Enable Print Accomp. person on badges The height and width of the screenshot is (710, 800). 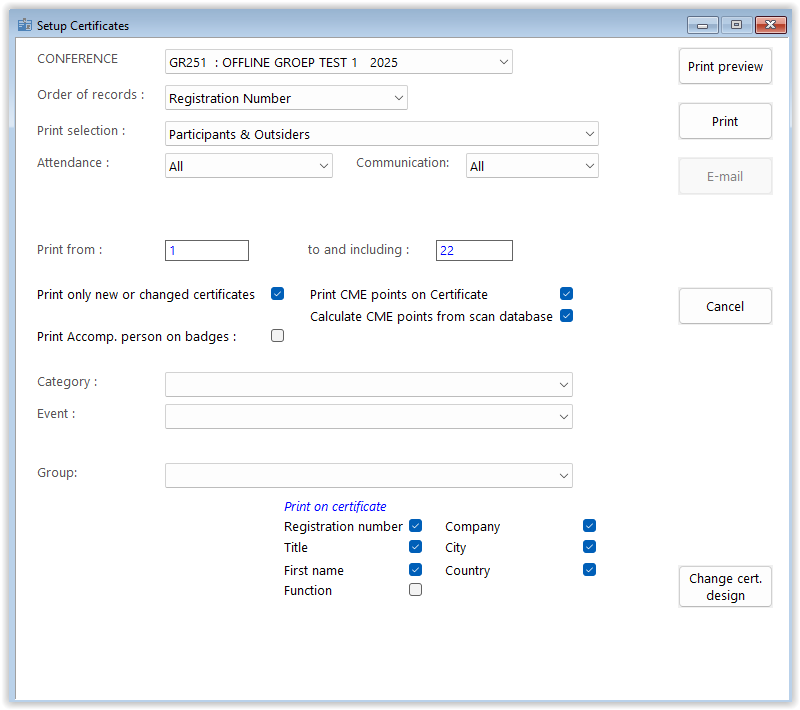pos(278,336)
